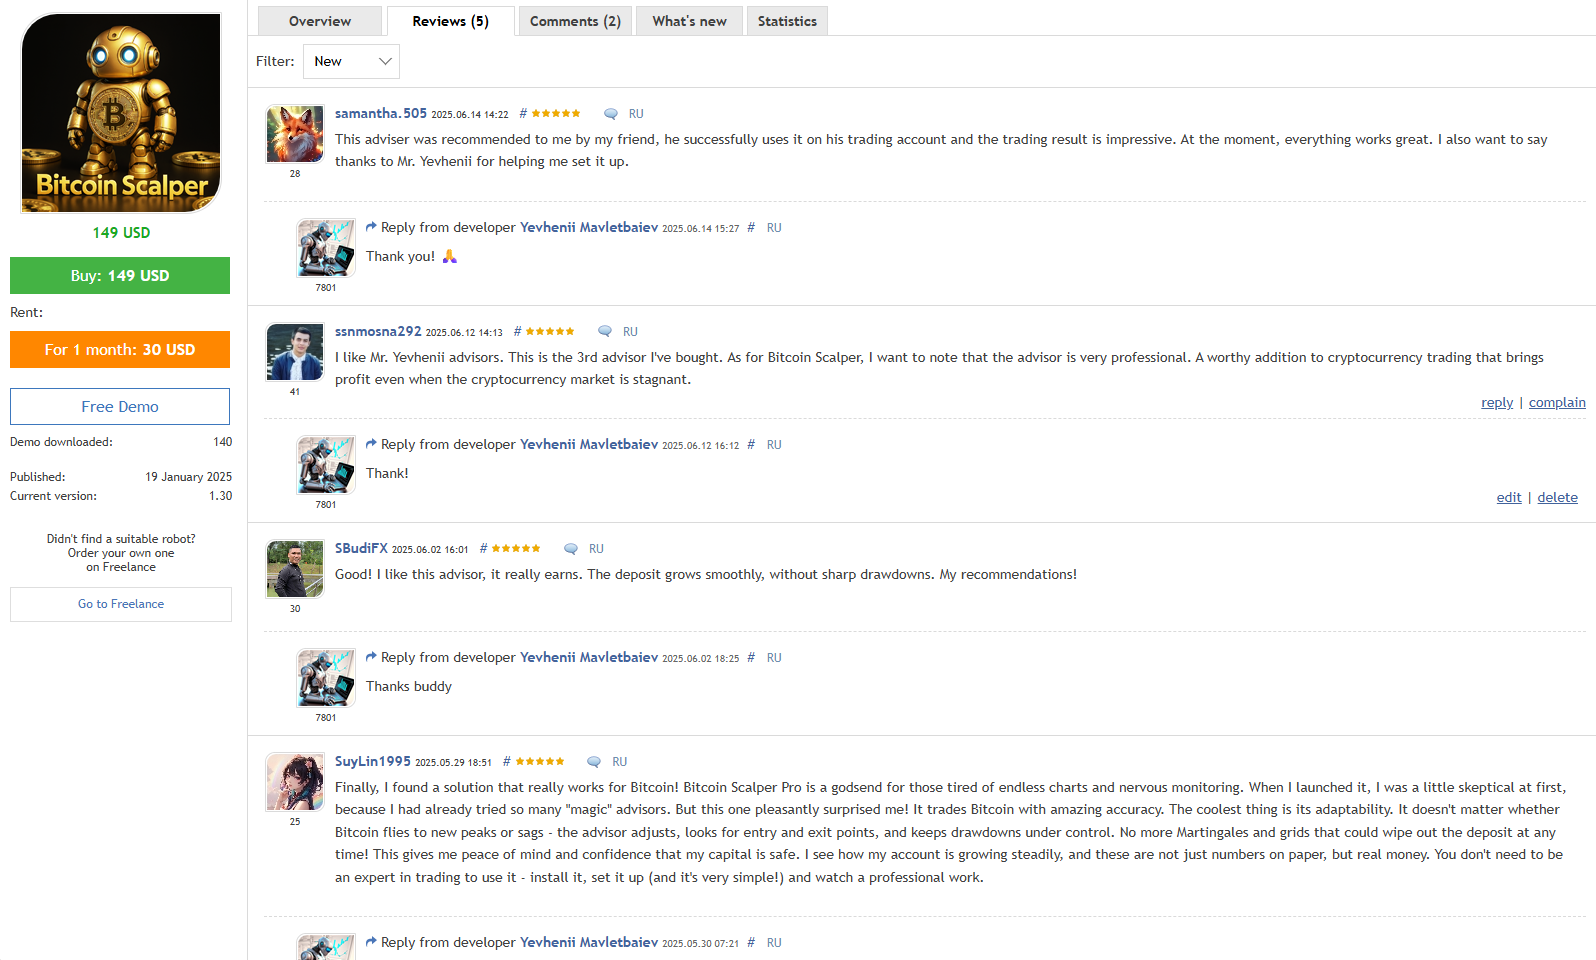Click the Buy: 149 USD button

(x=120, y=276)
